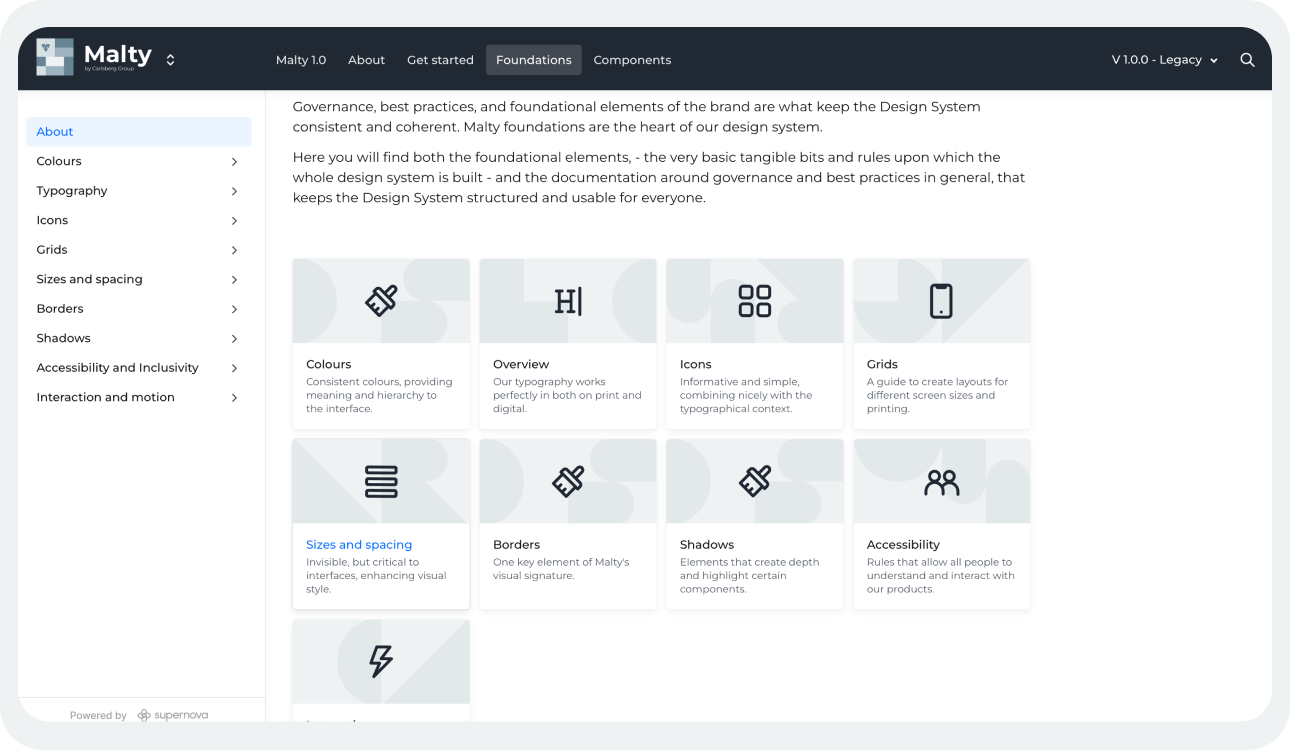
Task: Click the Malty logo image
Action: [55, 57]
